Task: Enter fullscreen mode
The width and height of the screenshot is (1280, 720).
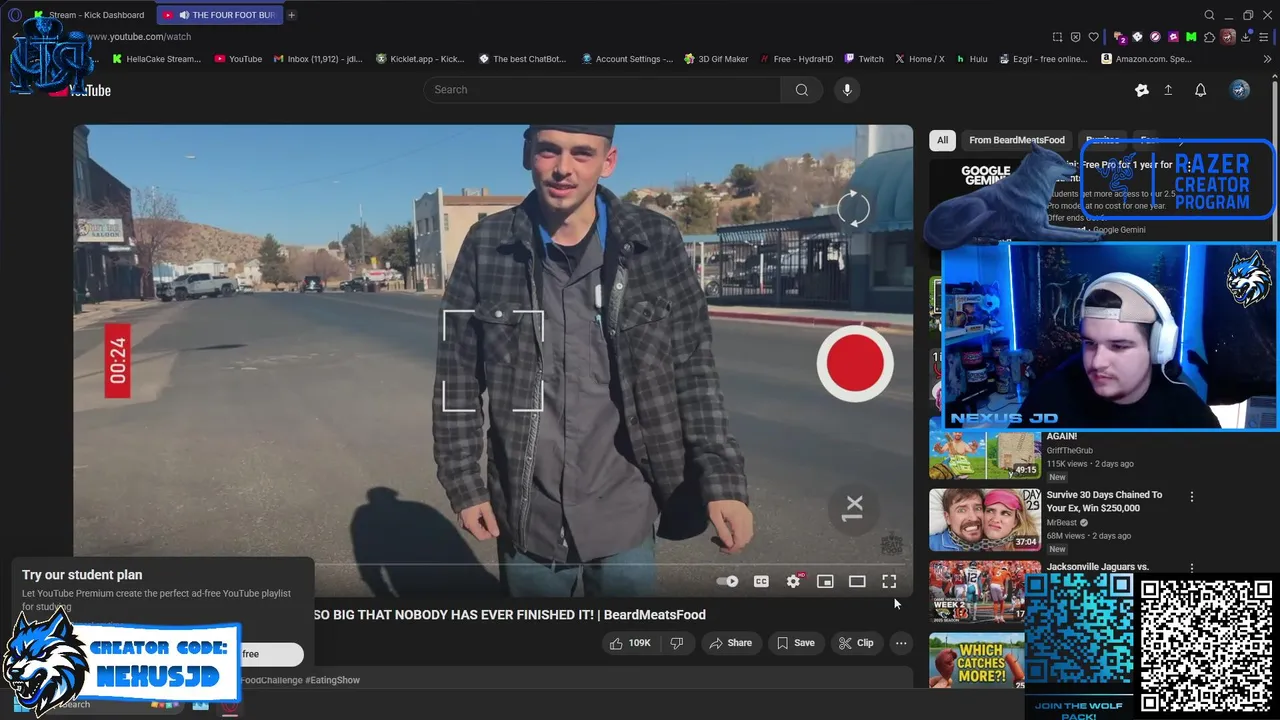Action: click(x=889, y=581)
